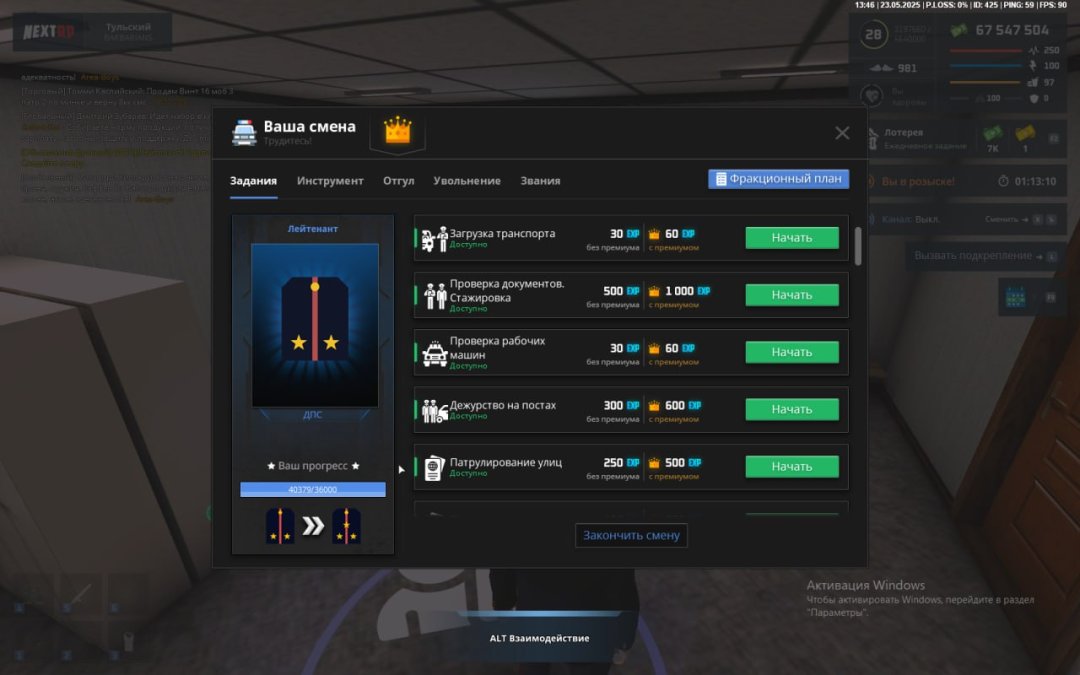Click the Патрулирование улиц document icon
The image size is (1080, 675).
tap(433, 468)
